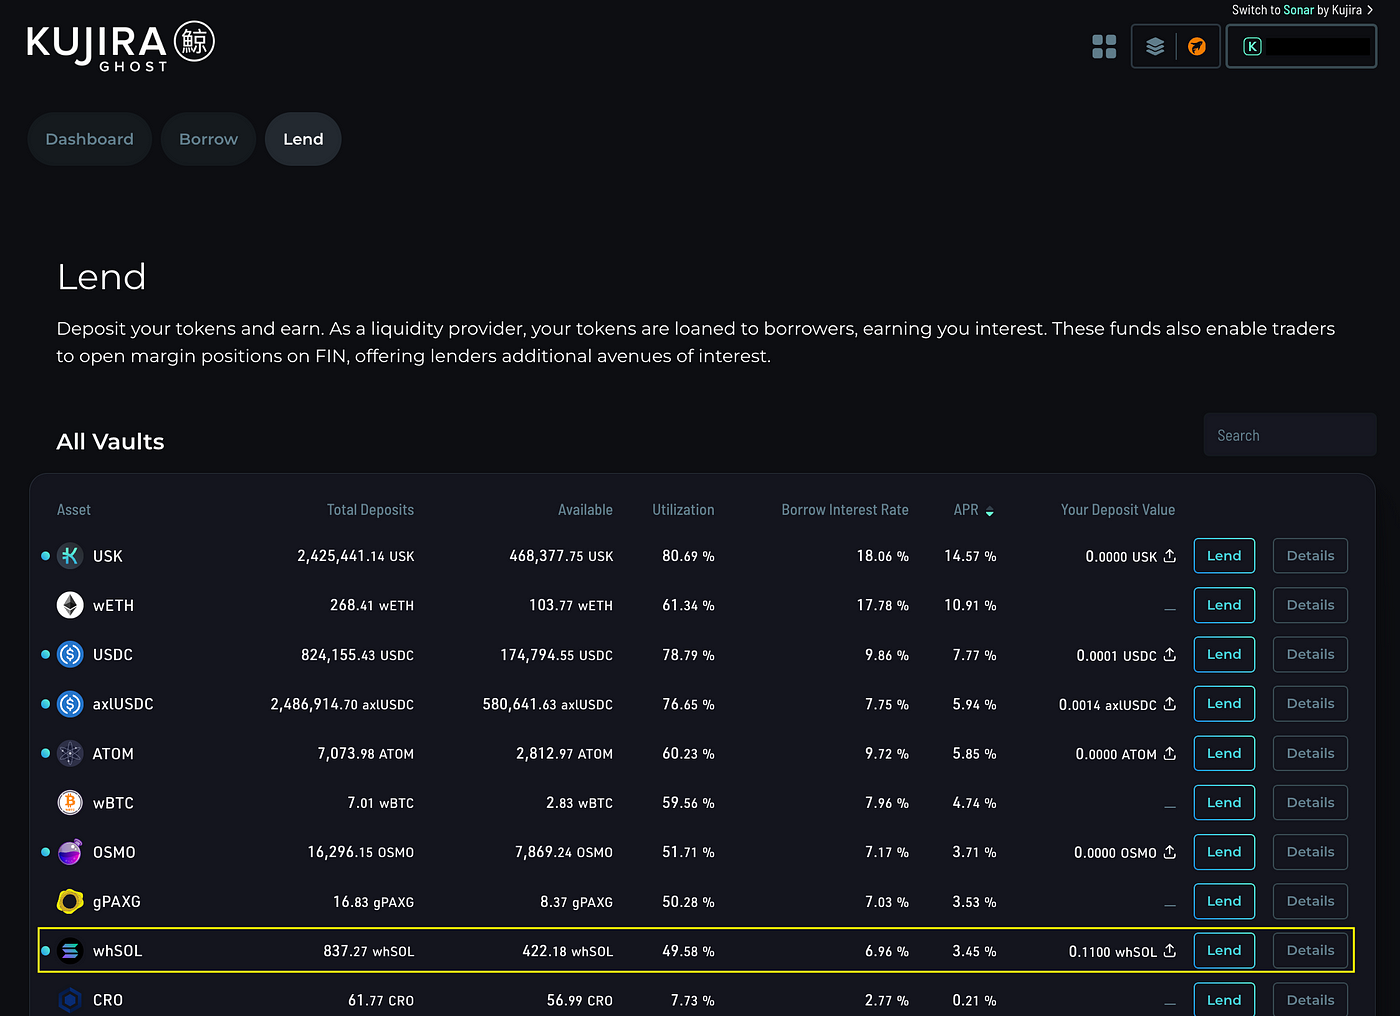Open Details for wETH vault
Image resolution: width=1400 pixels, height=1016 pixels.
point(1310,605)
